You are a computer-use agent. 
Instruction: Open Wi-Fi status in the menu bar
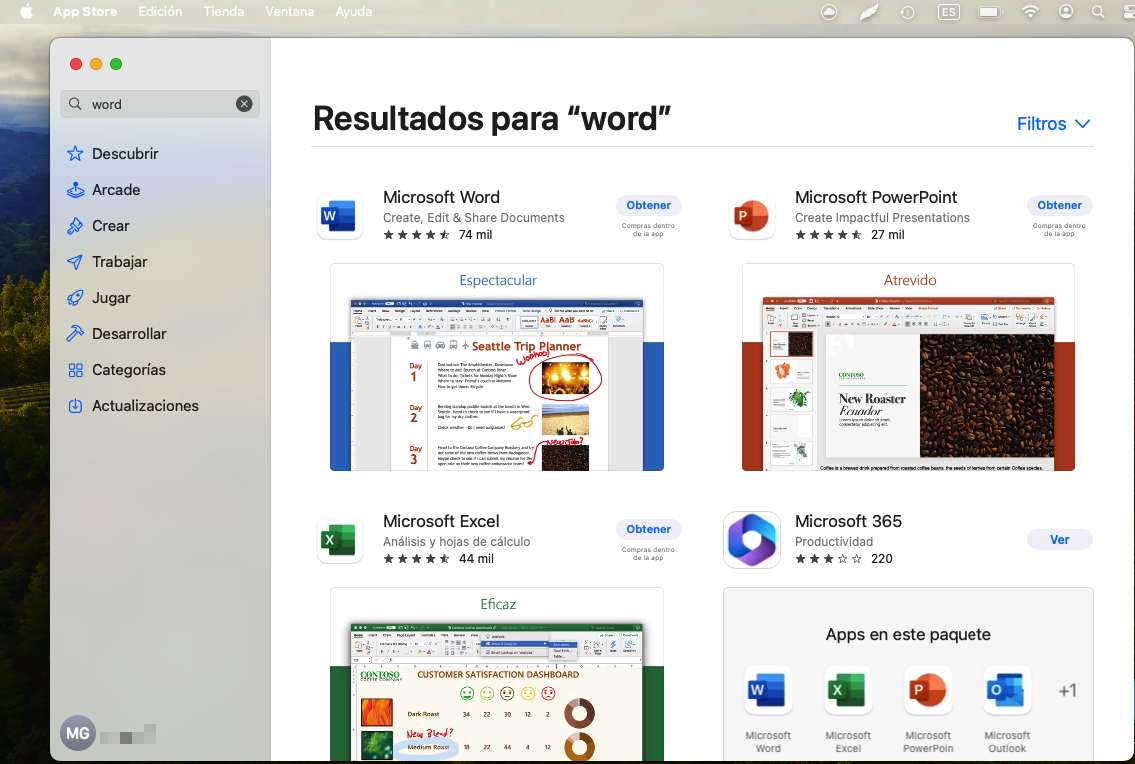1030,12
